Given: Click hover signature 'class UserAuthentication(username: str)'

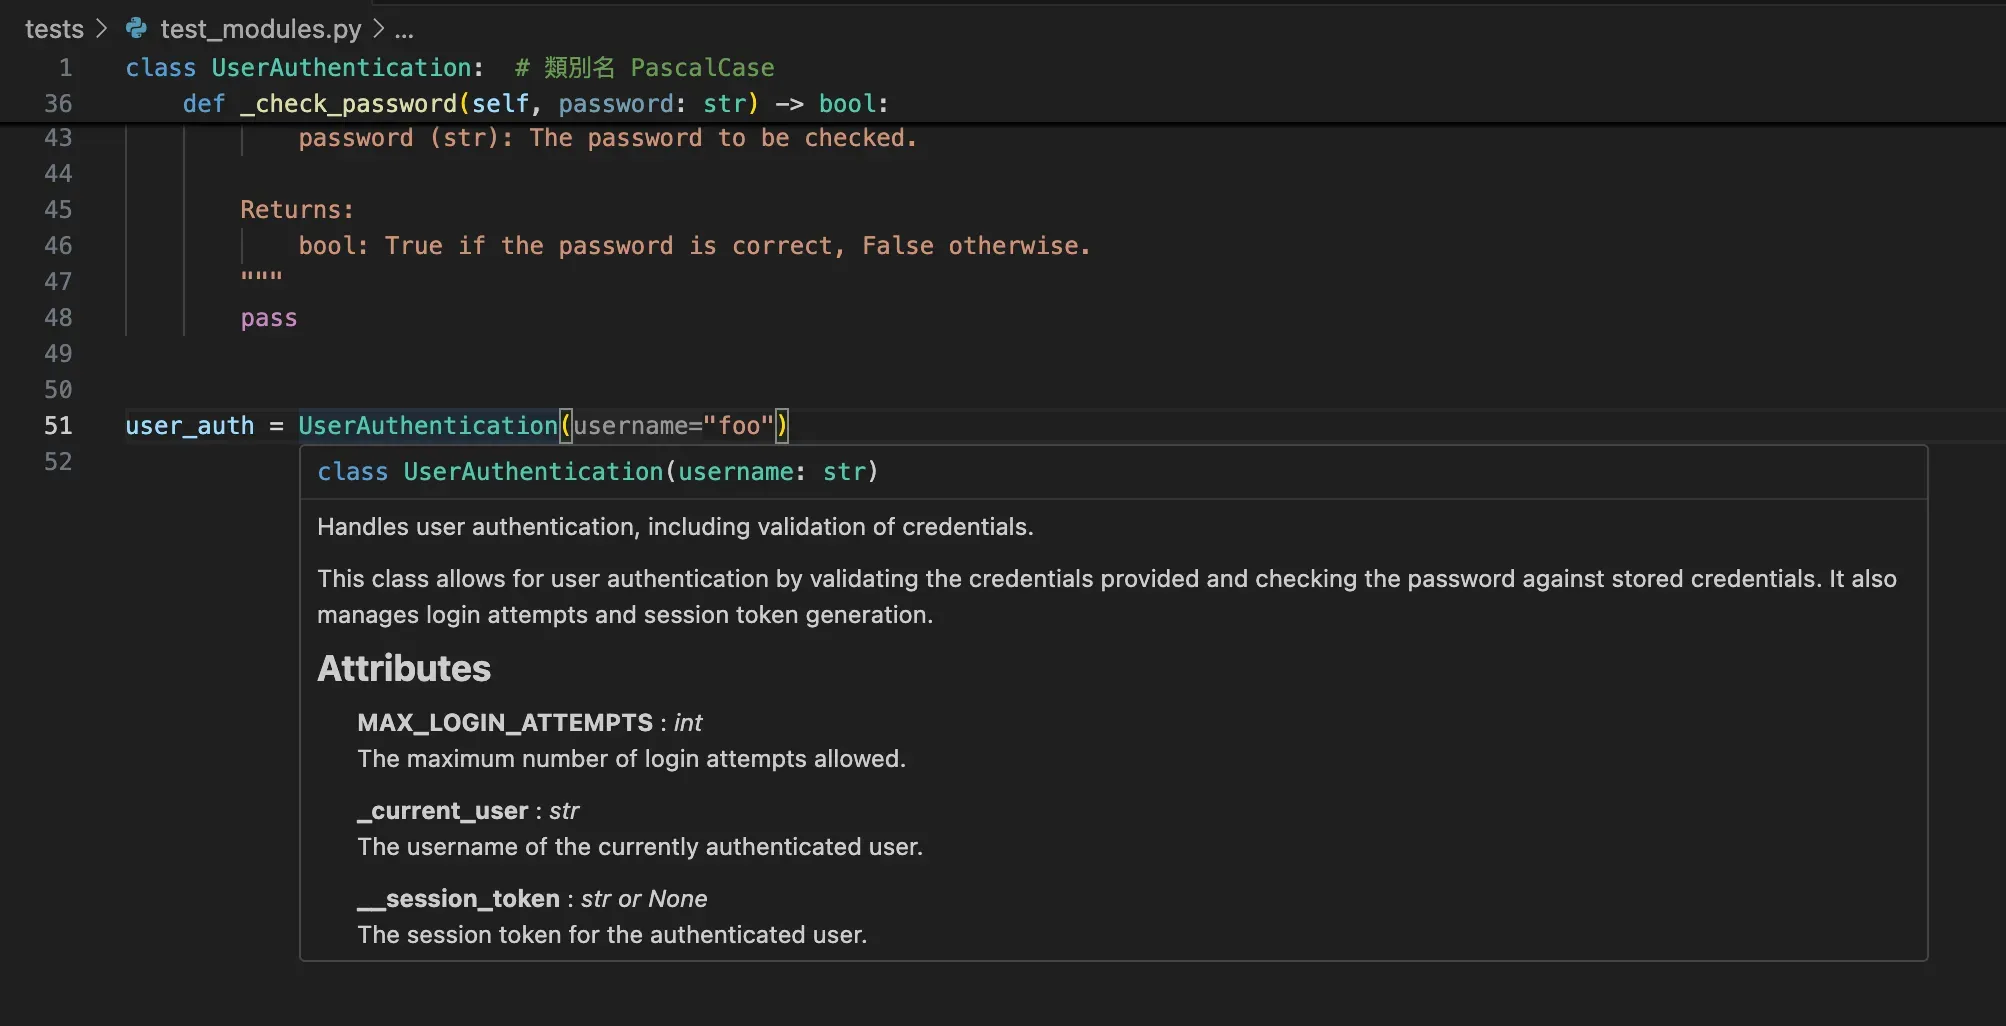Looking at the screenshot, I should click(597, 471).
